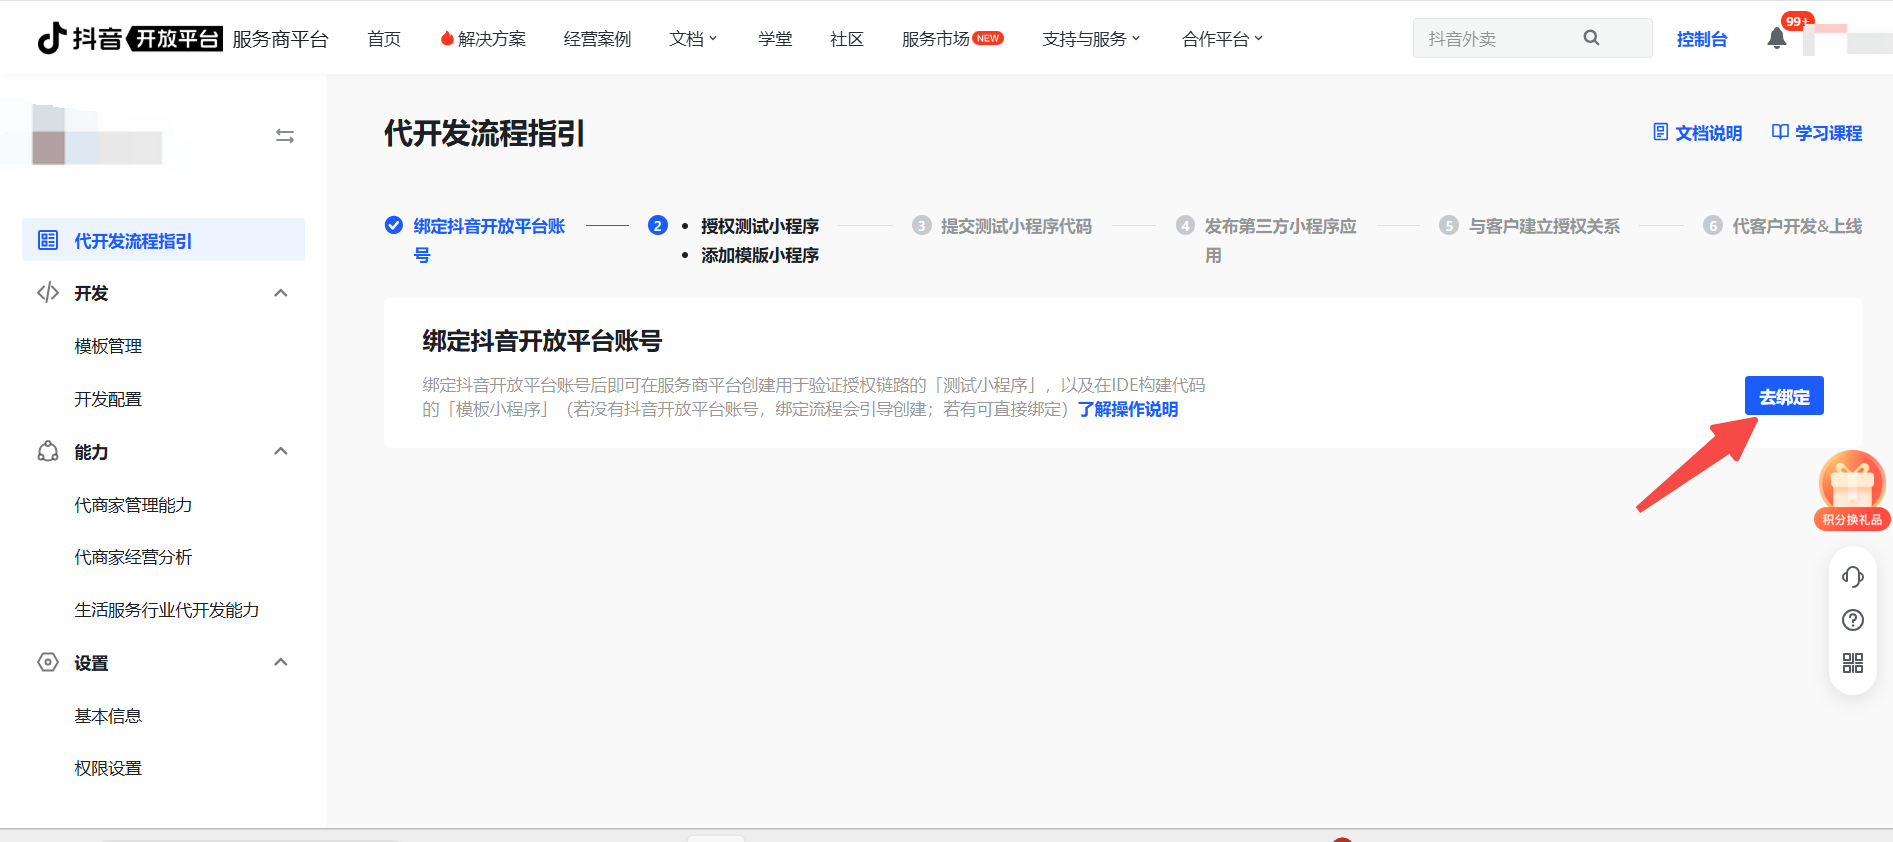Open 解决方案 in top navigation
This screenshot has height=842, width=1893.
[491, 39]
